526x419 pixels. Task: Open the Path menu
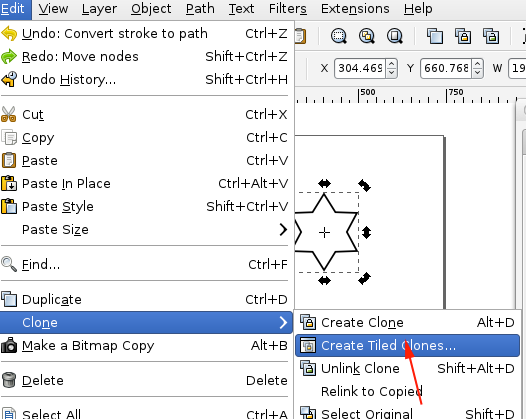[200, 9]
